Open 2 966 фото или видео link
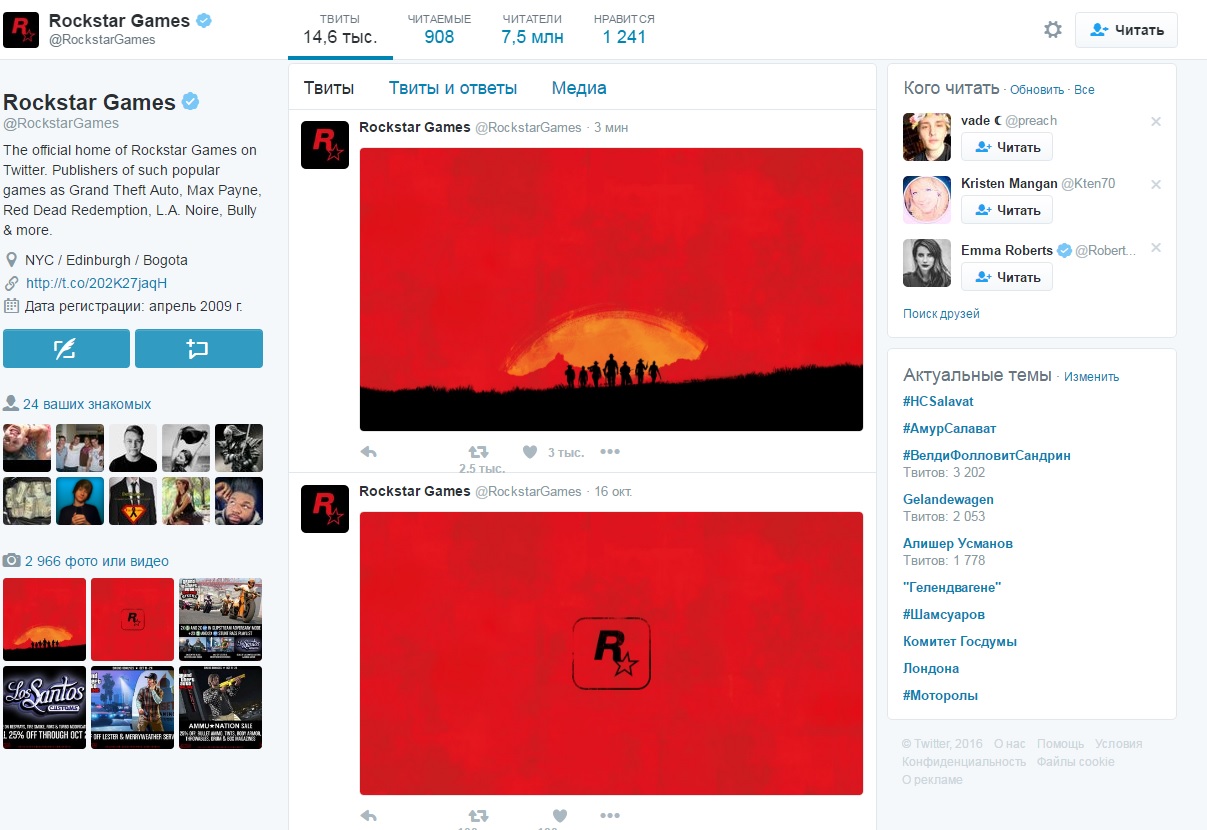 click(x=97, y=561)
